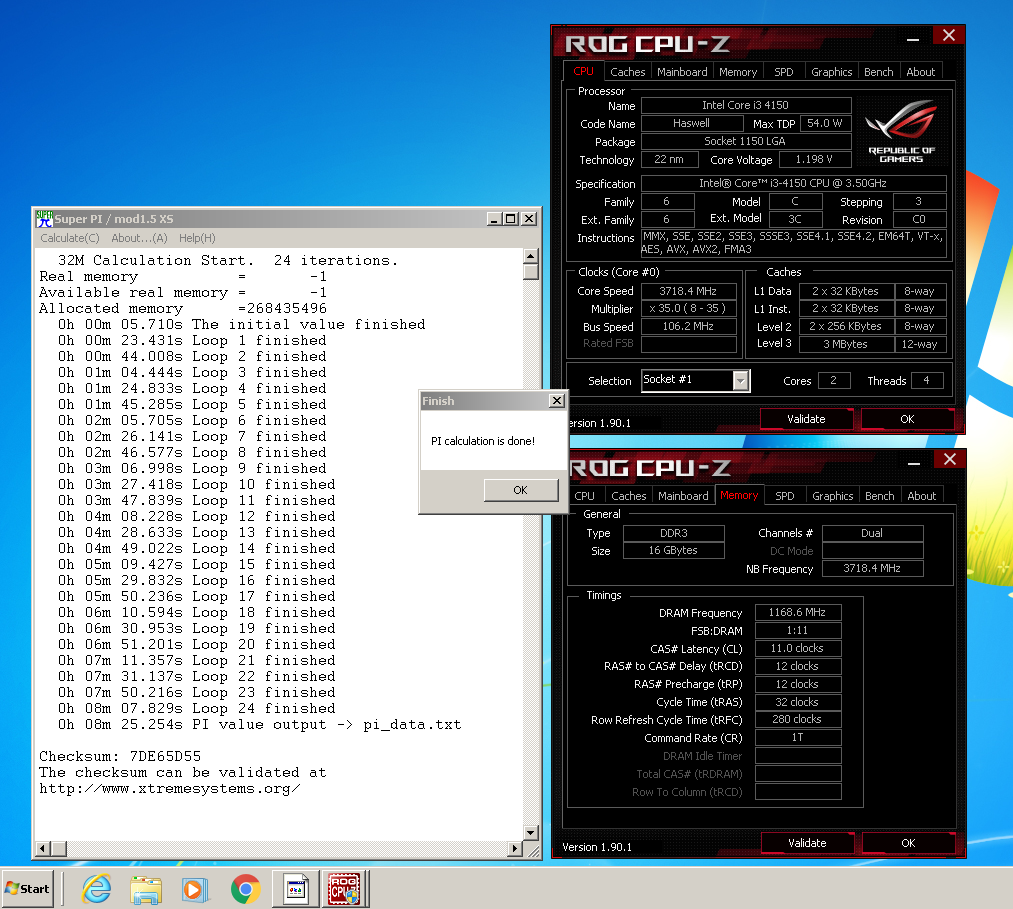This screenshot has height=909, width=1013.
Task: Launch Windows Media Player from taskbar
Action: 196,889
